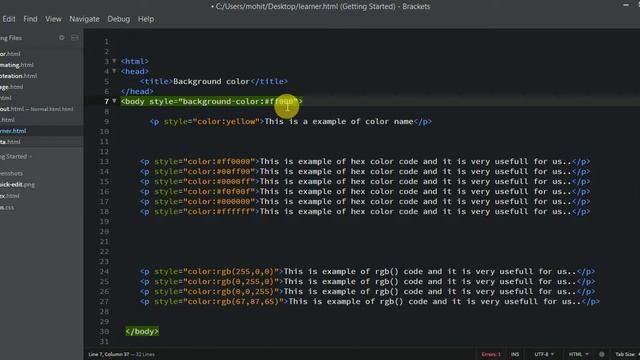Open the quick-edit.png file in project tree
The height and width of the screenshot is (360, 640).
point(18,184)
